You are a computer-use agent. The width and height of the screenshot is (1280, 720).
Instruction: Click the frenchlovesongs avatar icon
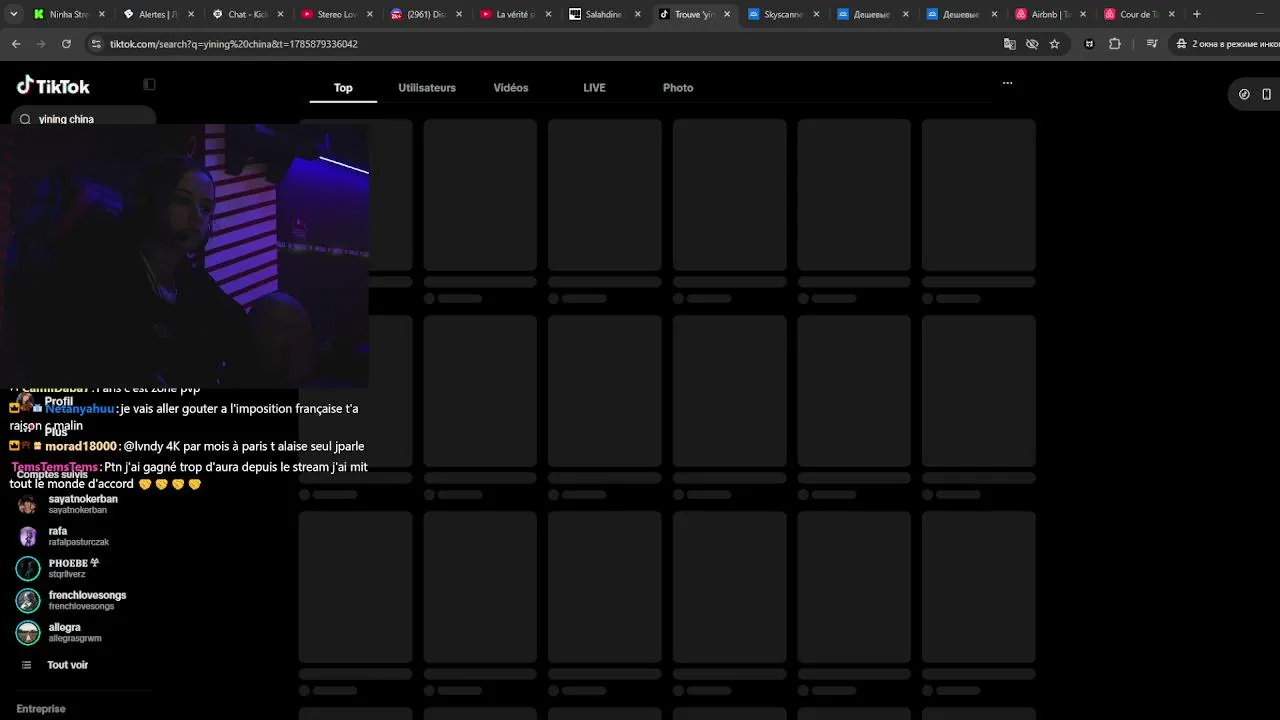point(28,600)
